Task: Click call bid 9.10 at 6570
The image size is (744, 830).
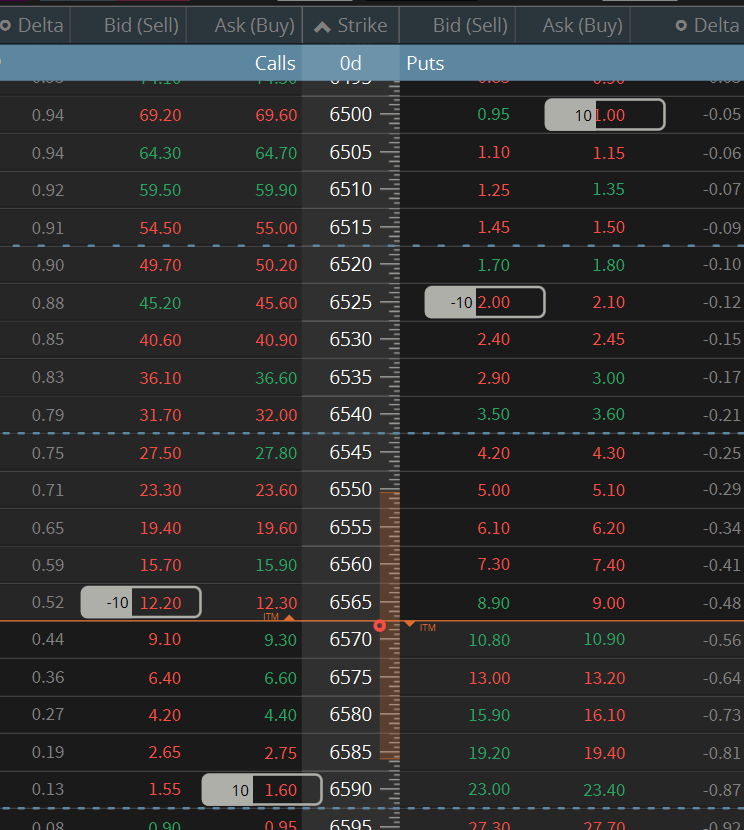Action: pos(164,639)
